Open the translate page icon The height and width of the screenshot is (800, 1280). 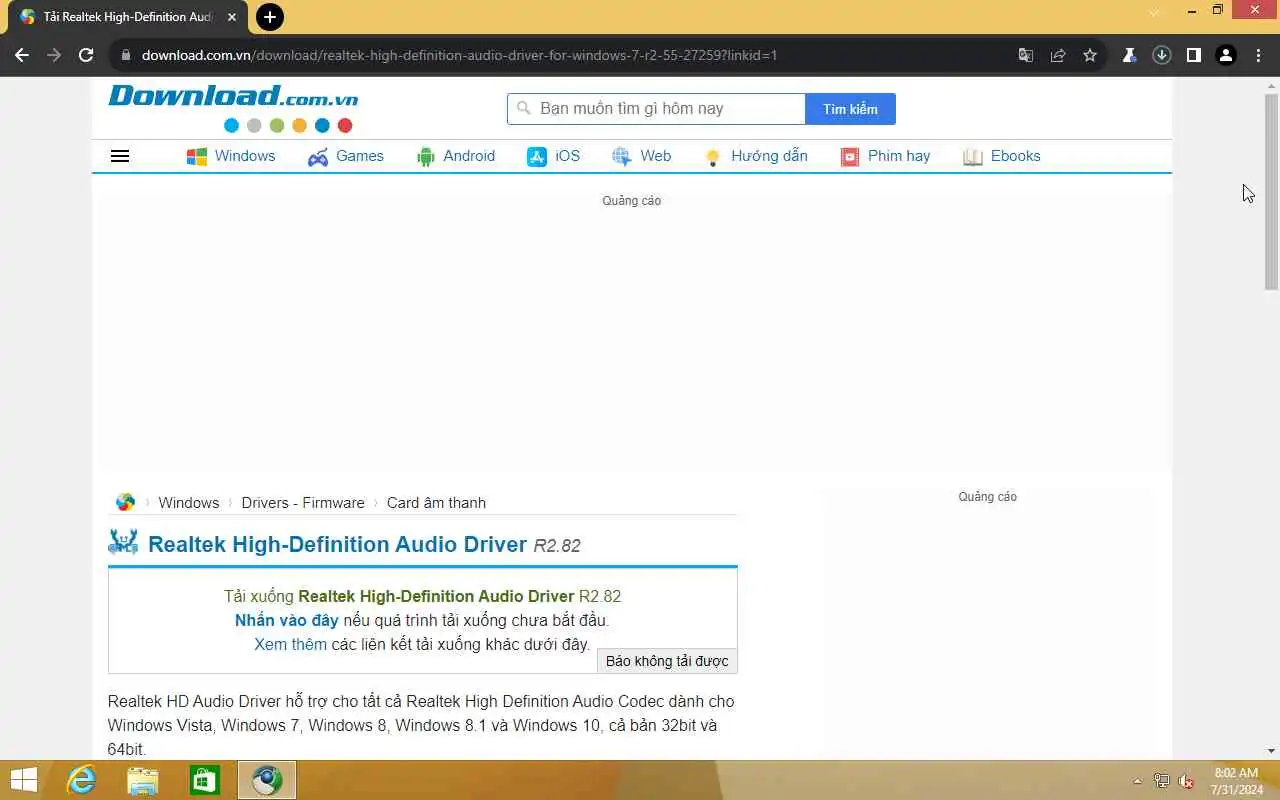1026,55
